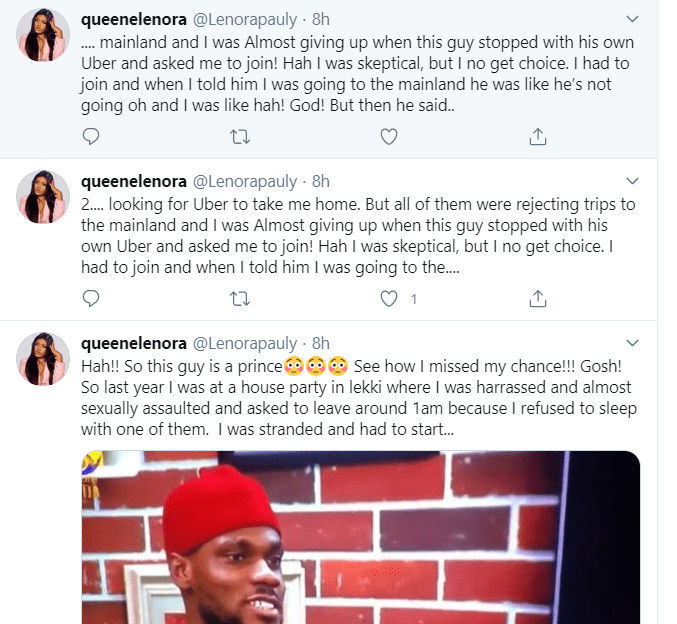Click queenelenora's avatar on the second tweet

click(x=42, y=197)
